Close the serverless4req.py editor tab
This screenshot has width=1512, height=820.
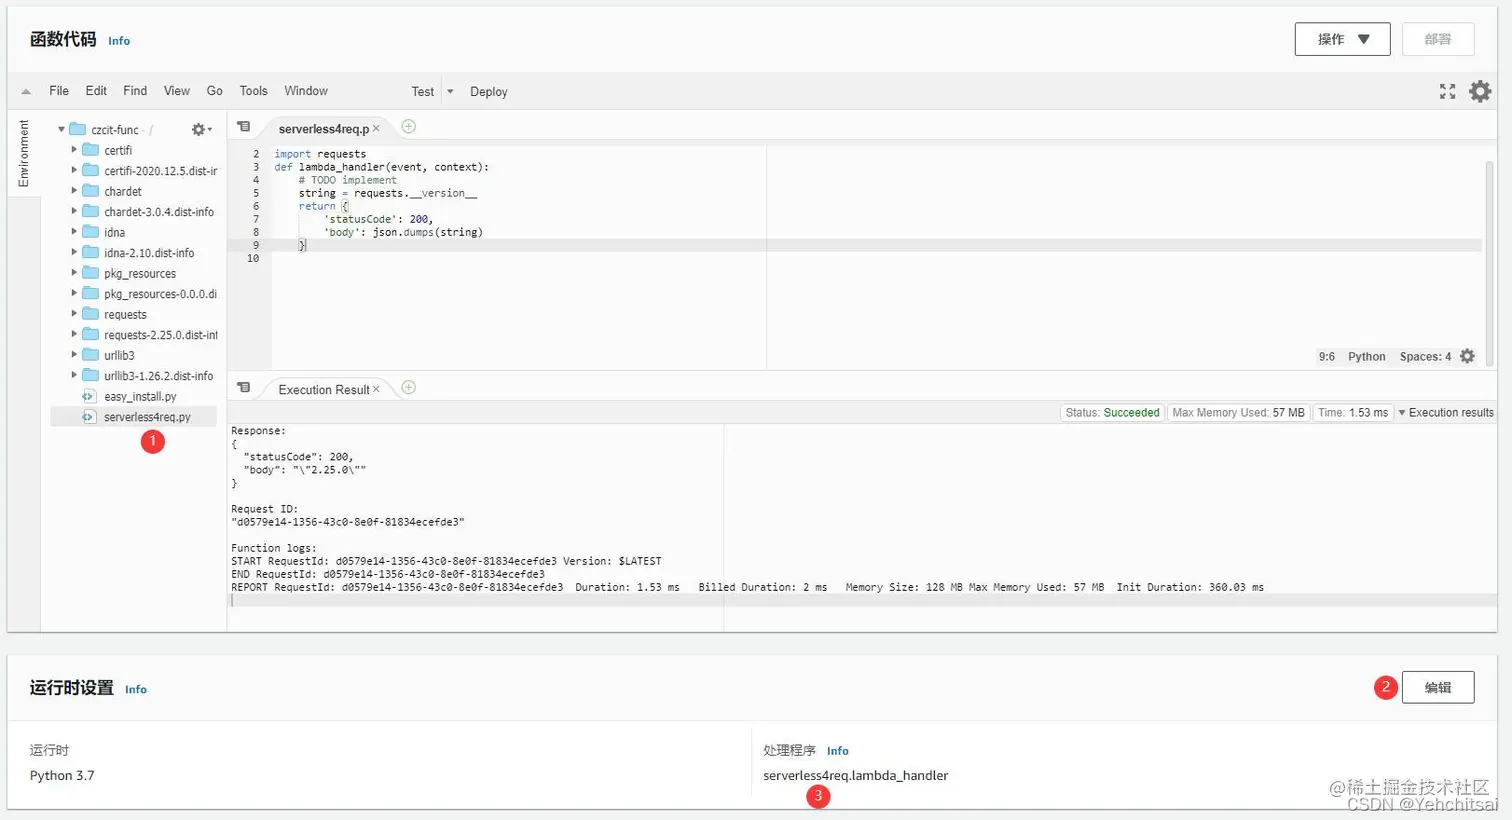pyautogui.click(x=376, y=129)
